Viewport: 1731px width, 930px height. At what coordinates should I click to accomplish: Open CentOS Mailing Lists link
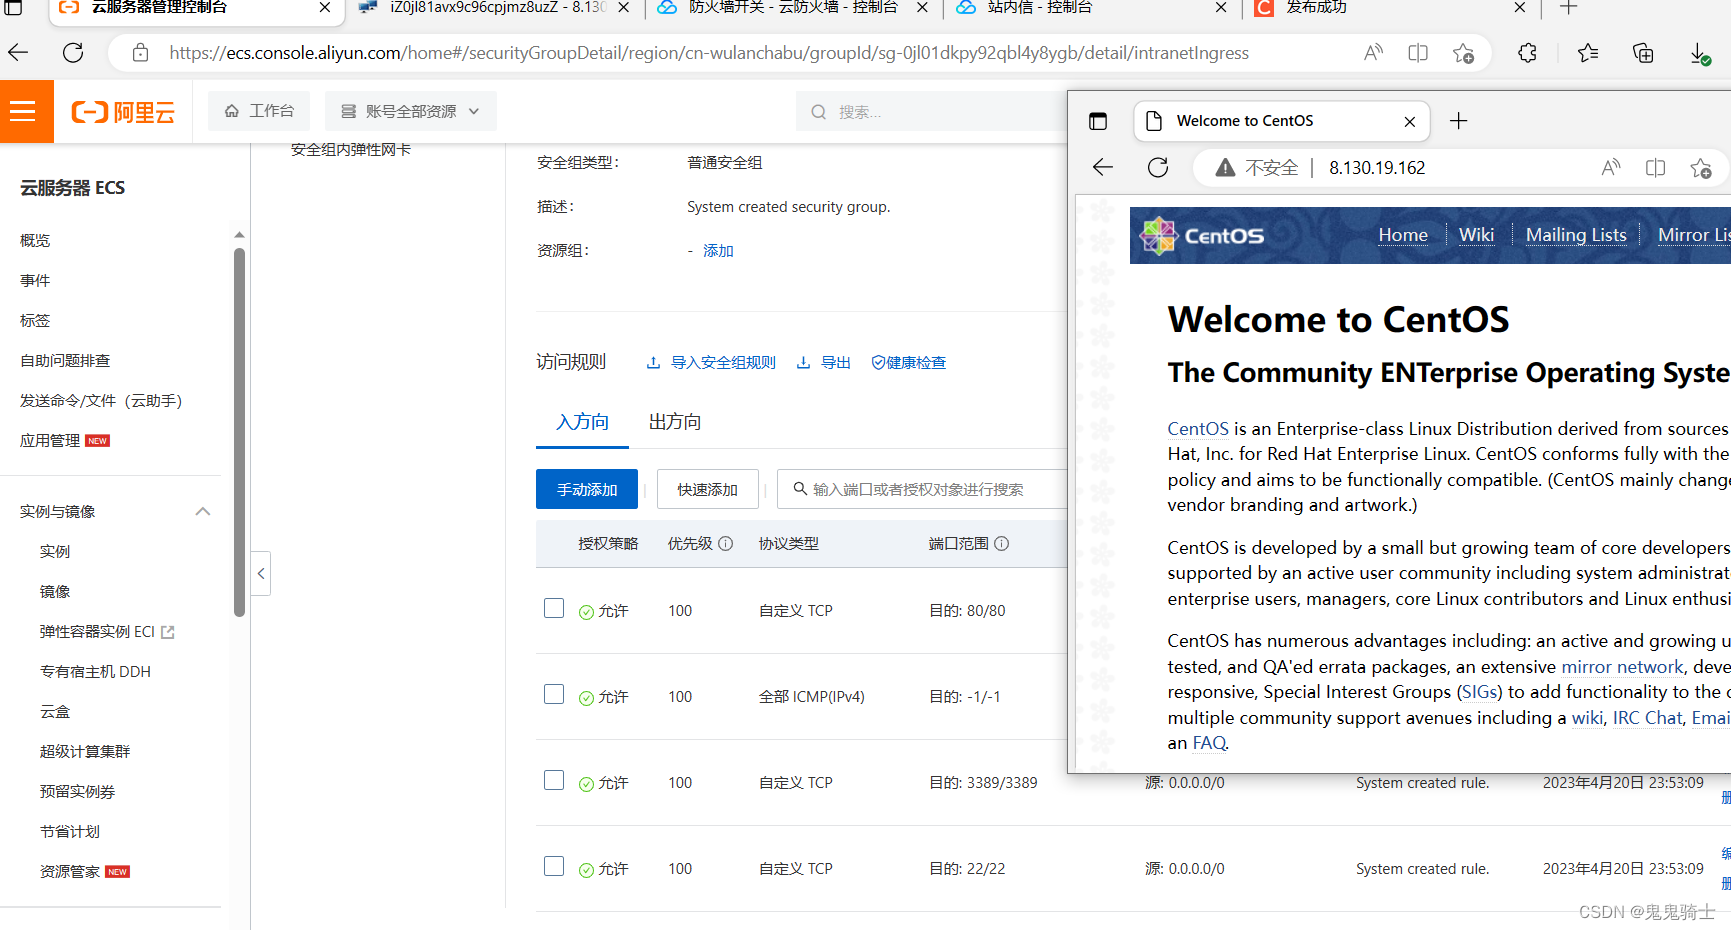tap(1576, 235)
